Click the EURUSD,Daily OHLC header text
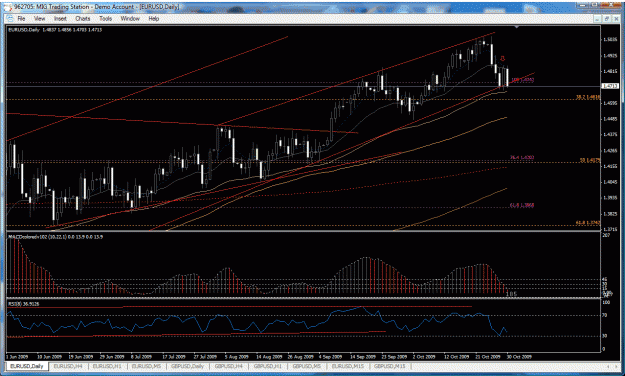Screen dimensions: 625x376 point(55,30)
